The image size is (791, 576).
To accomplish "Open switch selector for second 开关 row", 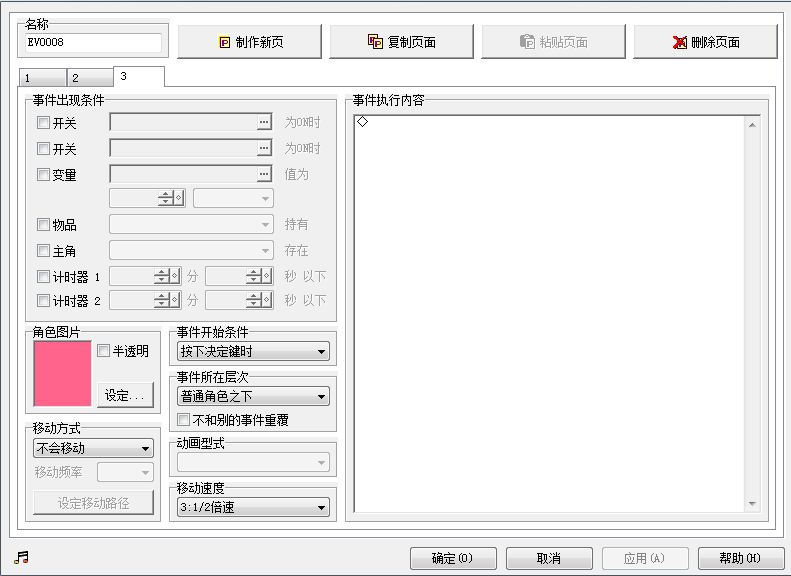I will (x=264, y=148).
